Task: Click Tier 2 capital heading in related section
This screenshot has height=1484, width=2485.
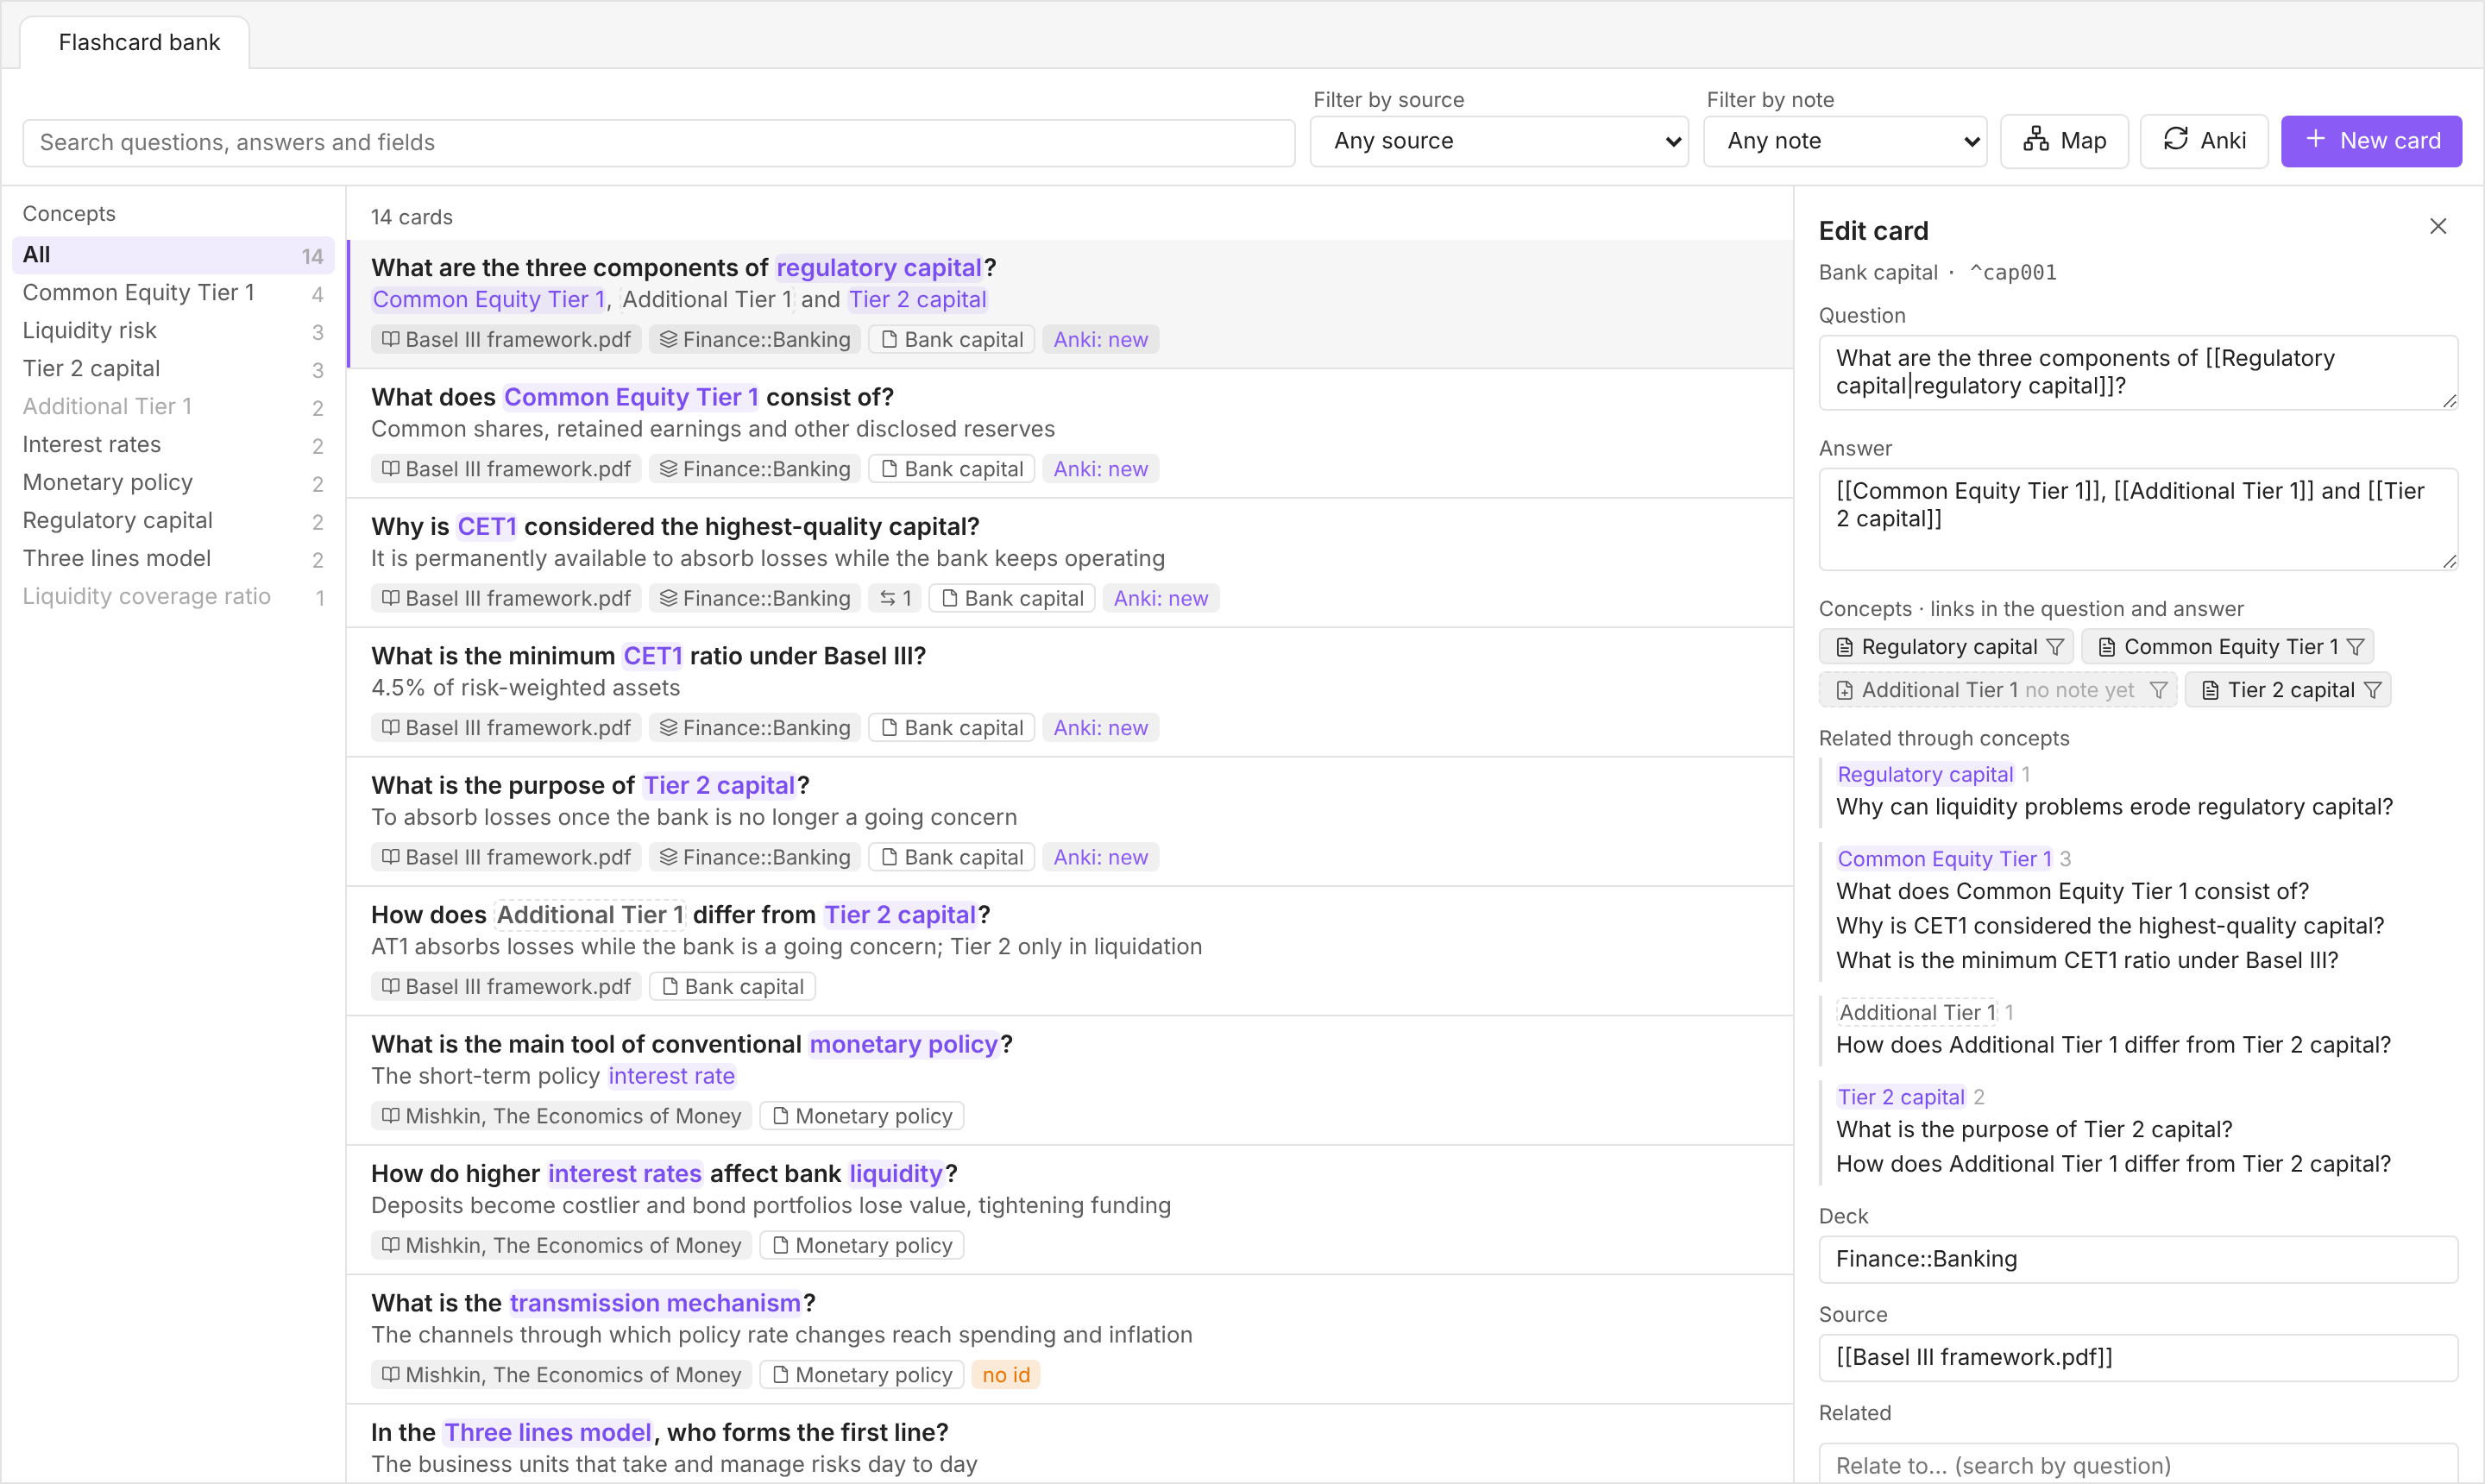Action: tap(1900, 1097)
